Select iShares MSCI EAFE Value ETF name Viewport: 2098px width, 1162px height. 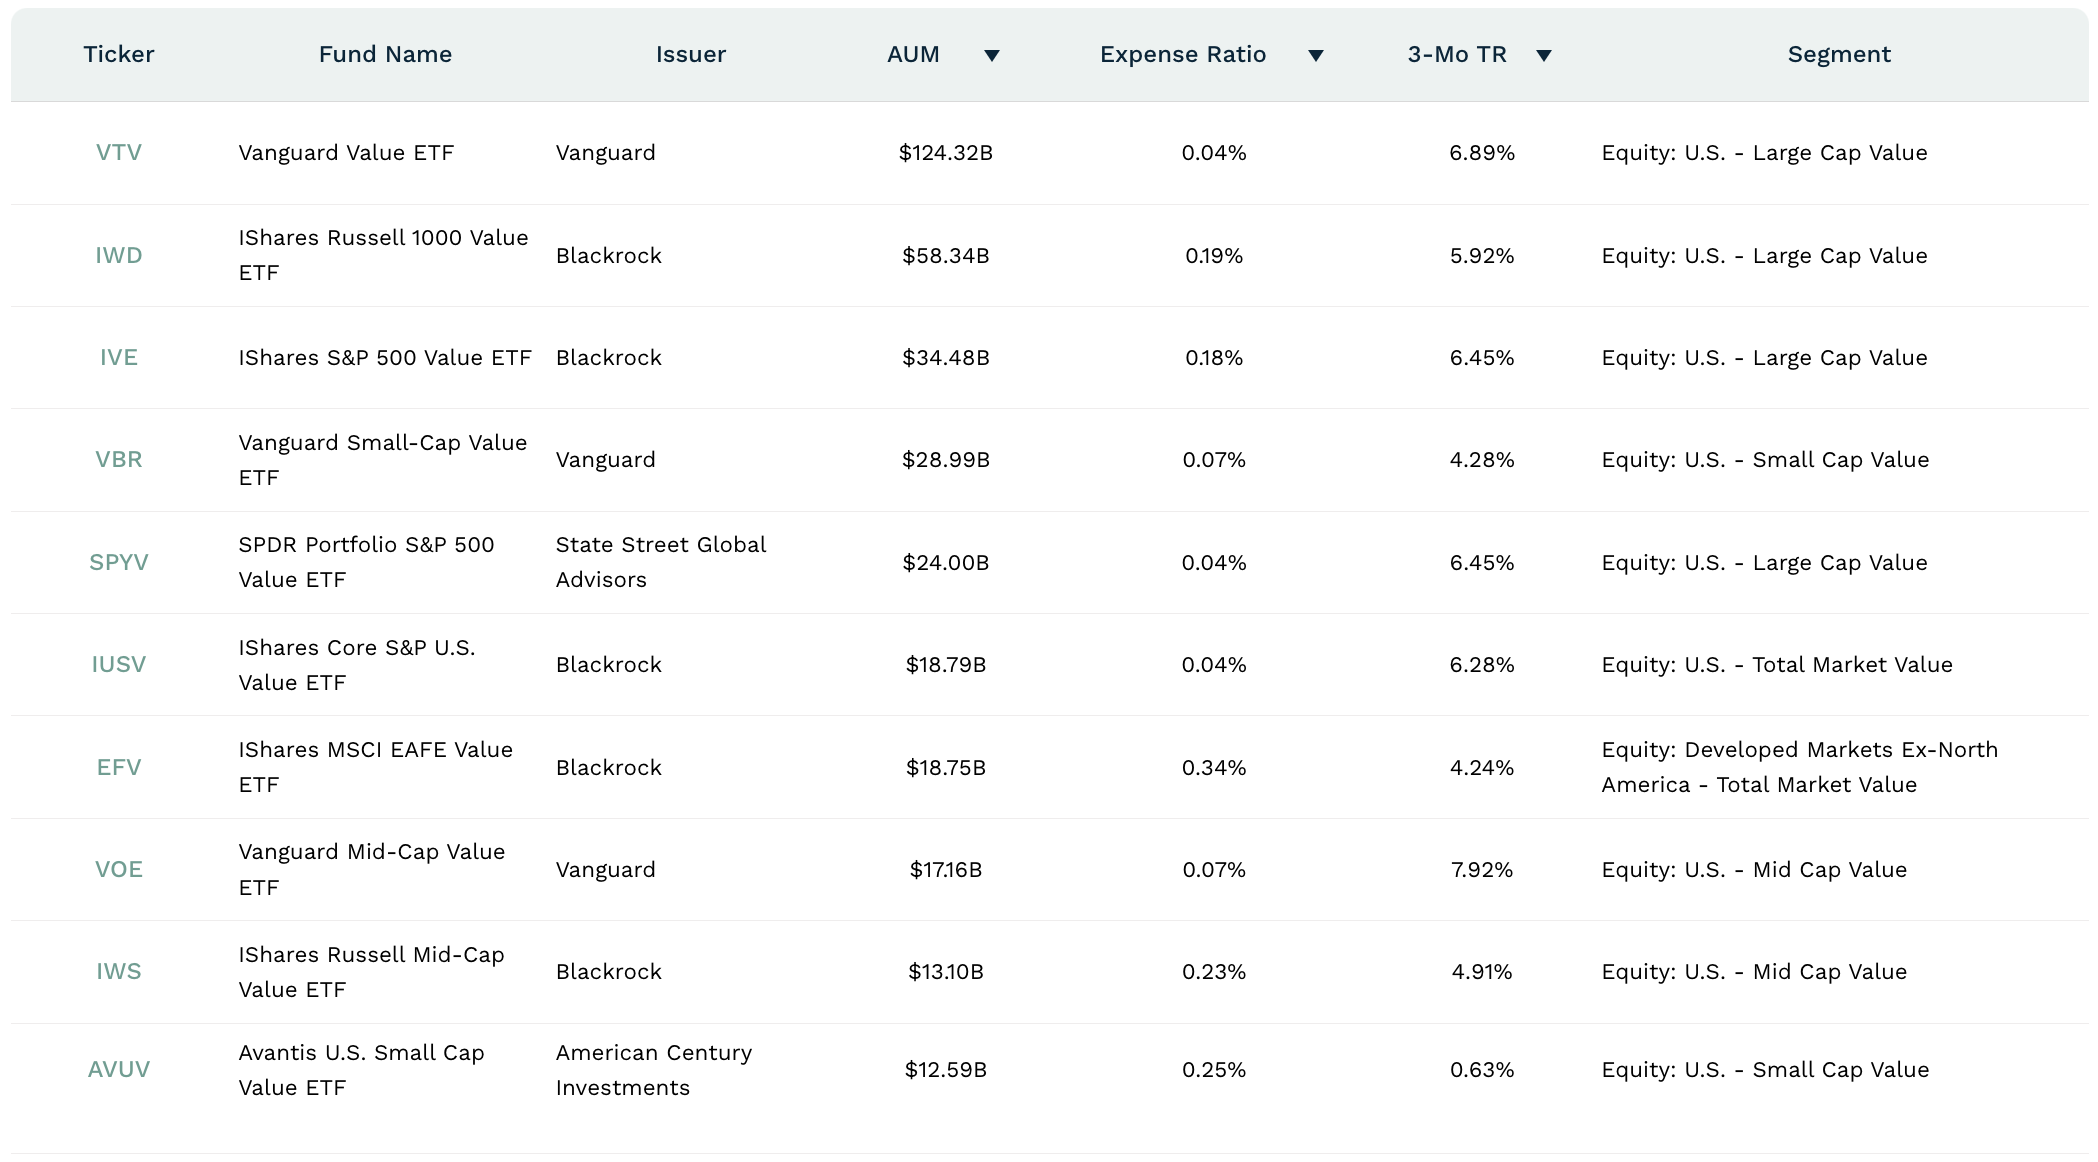pyautogui.click(x=375, y=767)
